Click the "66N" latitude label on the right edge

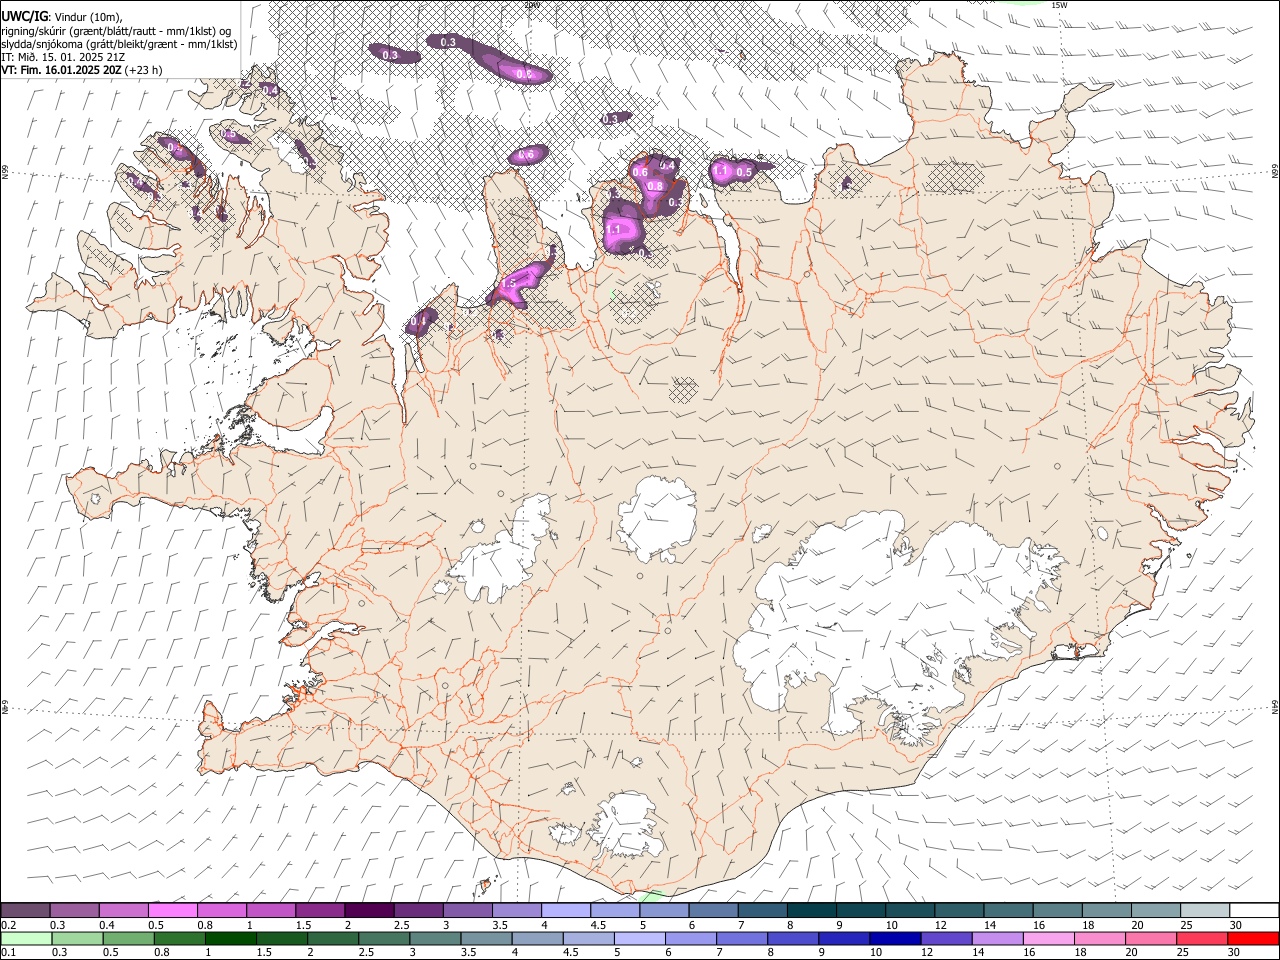(x=1275, y=172)
